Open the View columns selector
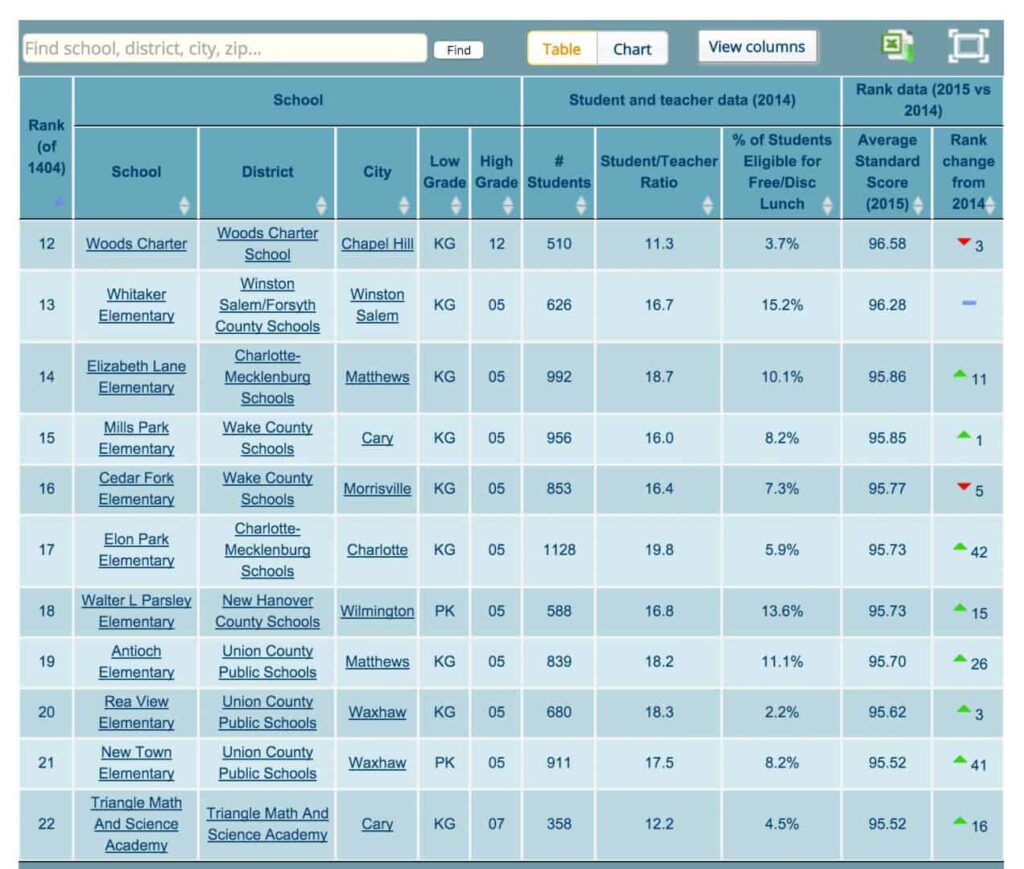1024x869 pixels. (x=757, y=45)
